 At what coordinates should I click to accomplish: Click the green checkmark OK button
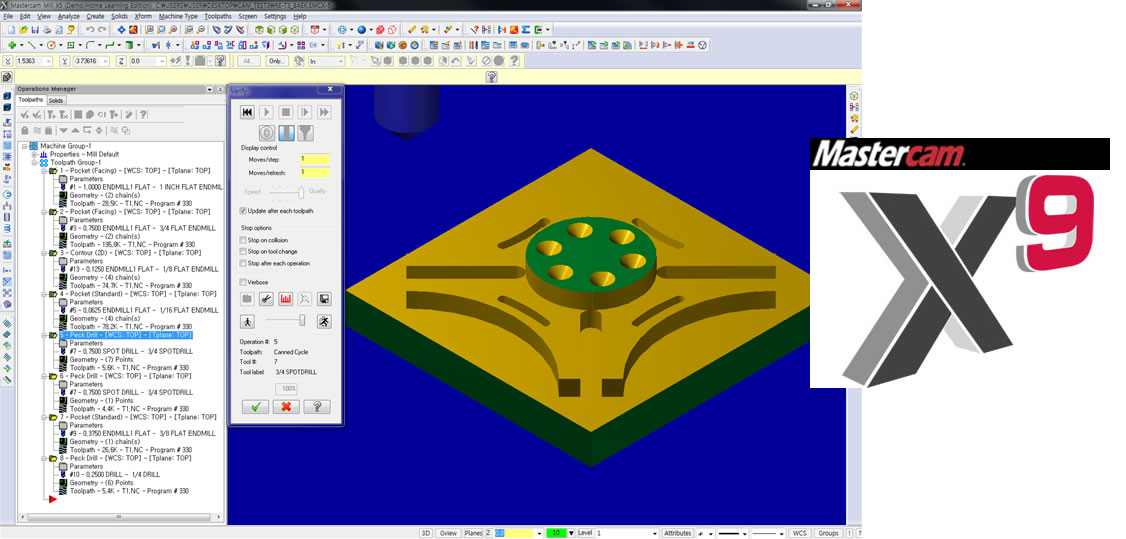coord(255,407)
